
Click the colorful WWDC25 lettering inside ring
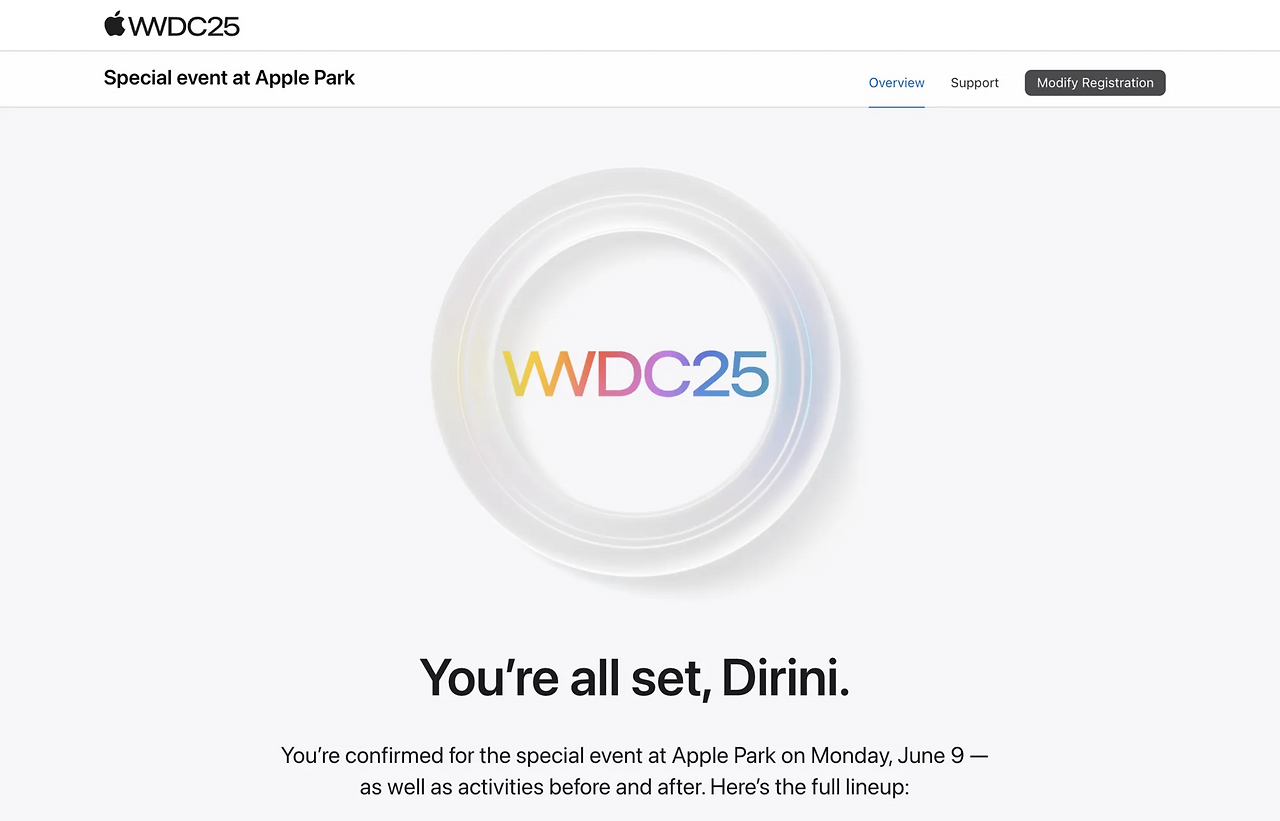[636, 374]
